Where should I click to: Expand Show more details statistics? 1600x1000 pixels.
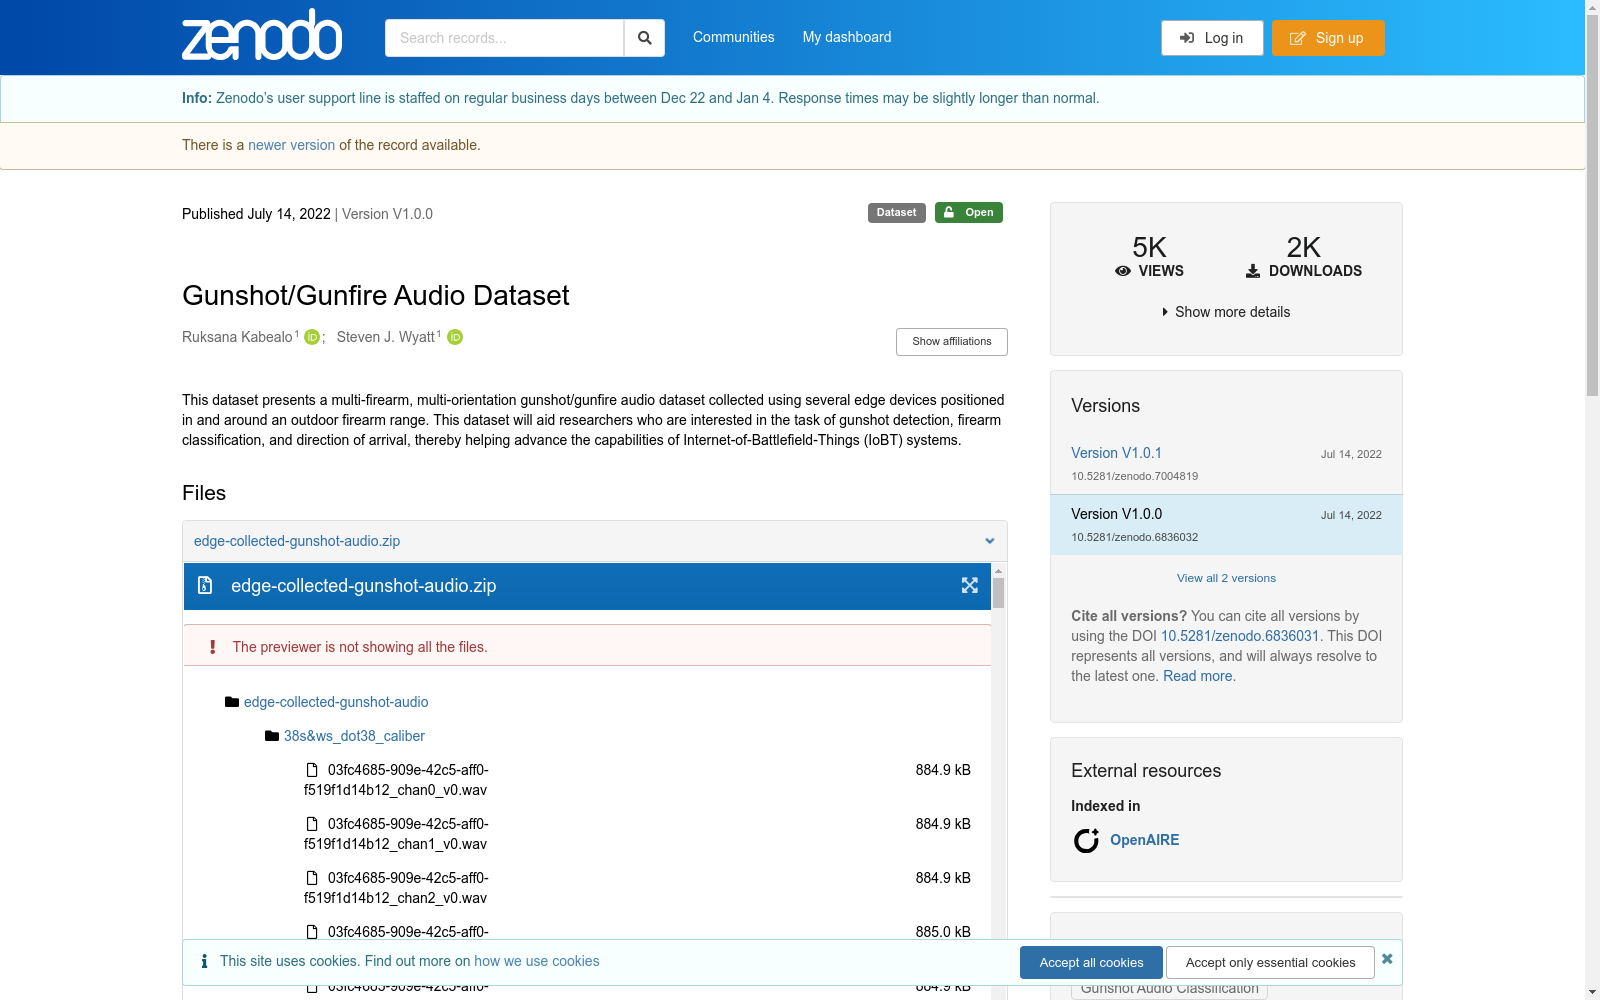coord(1226,312)
